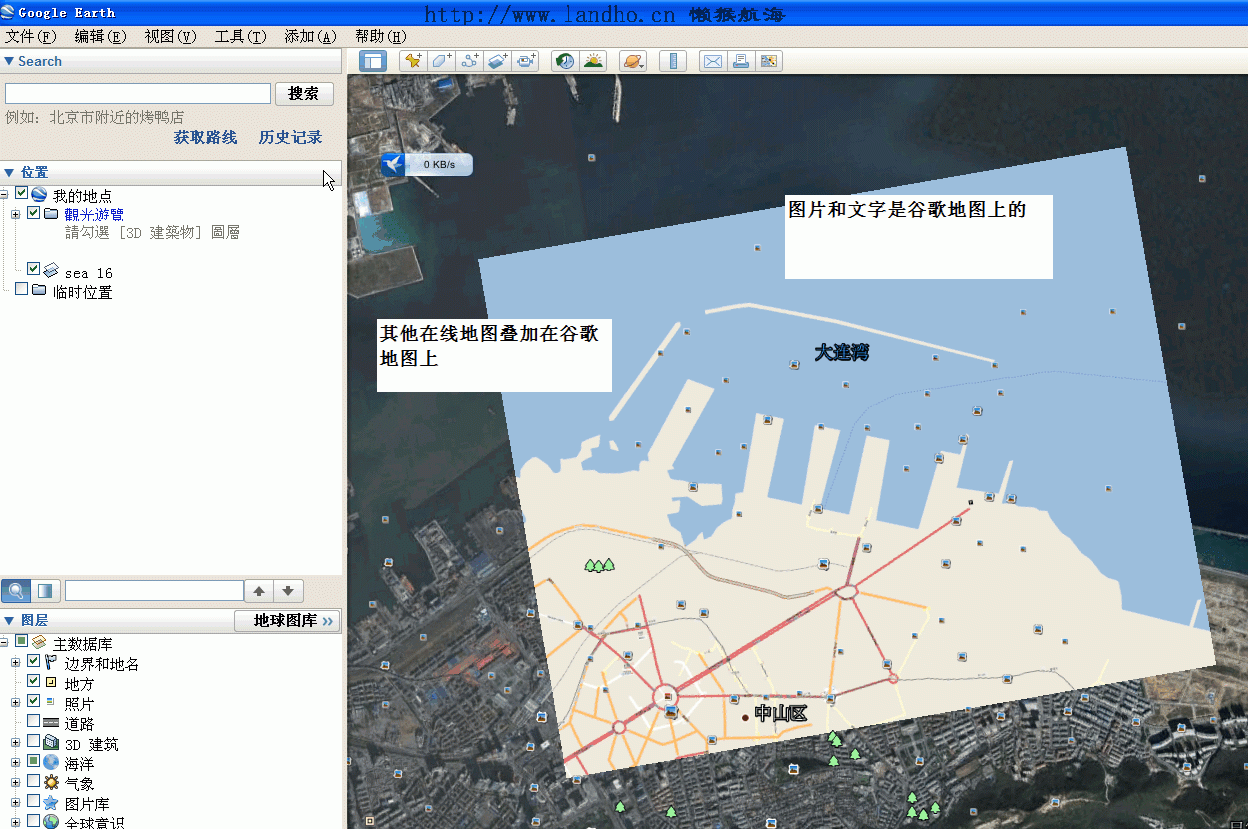Add a polygon from the toolbar

[441, 61]
